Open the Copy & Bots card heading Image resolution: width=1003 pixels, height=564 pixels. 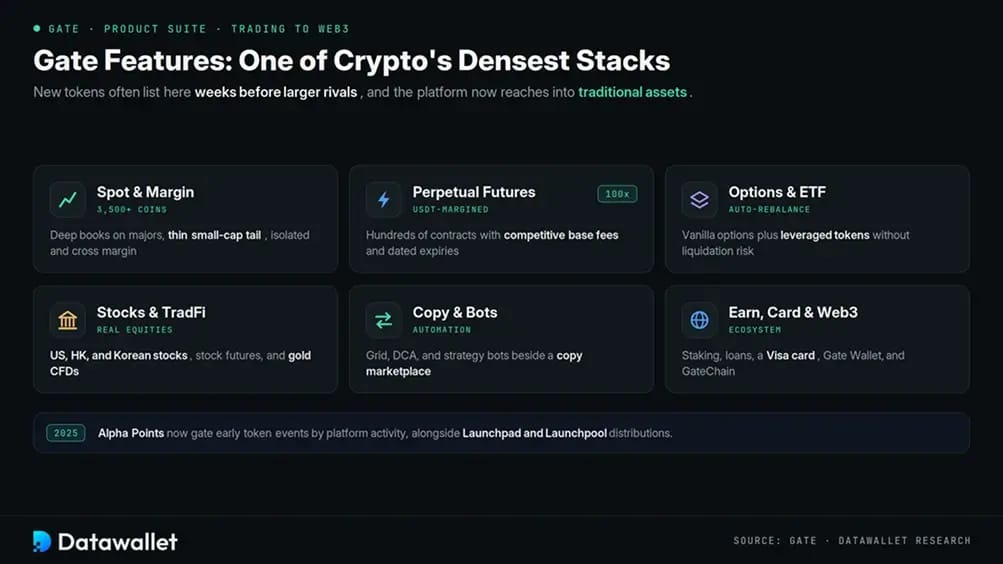pyautogui.click(x=455, y=312)
